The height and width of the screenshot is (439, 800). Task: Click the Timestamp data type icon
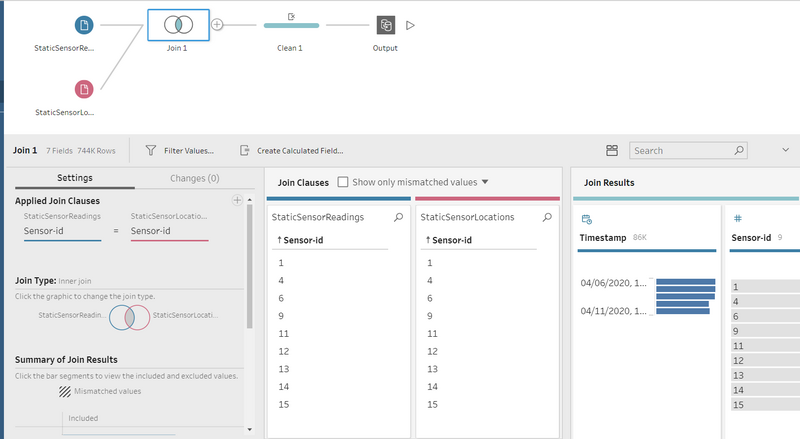coord(586,218)
